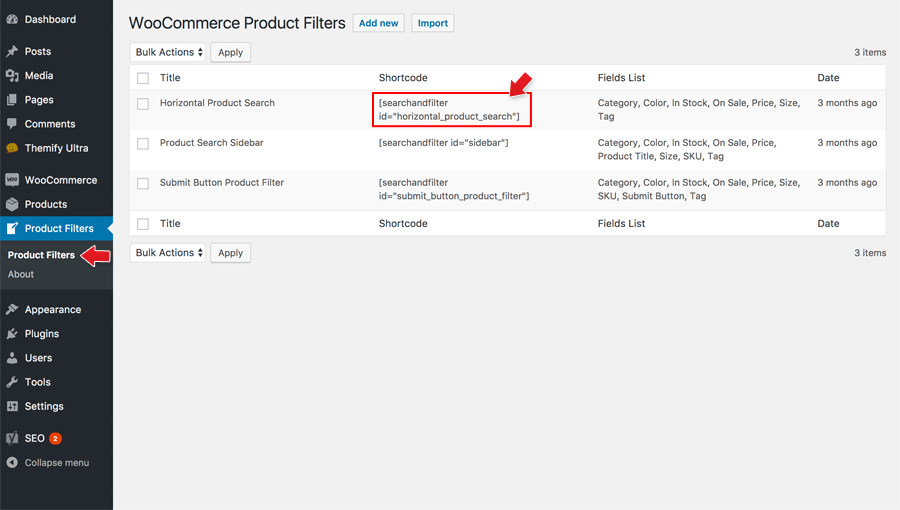Click the Import button
Image resolution: width=900 pixels, height=510 pixels.
[x=433, y=23]
